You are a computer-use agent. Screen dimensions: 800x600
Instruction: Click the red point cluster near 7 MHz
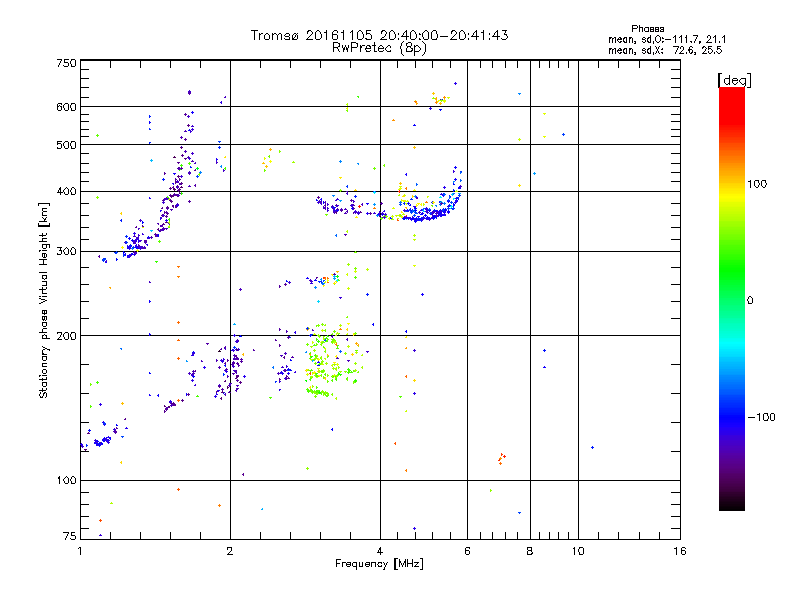[x=502, y=459]
